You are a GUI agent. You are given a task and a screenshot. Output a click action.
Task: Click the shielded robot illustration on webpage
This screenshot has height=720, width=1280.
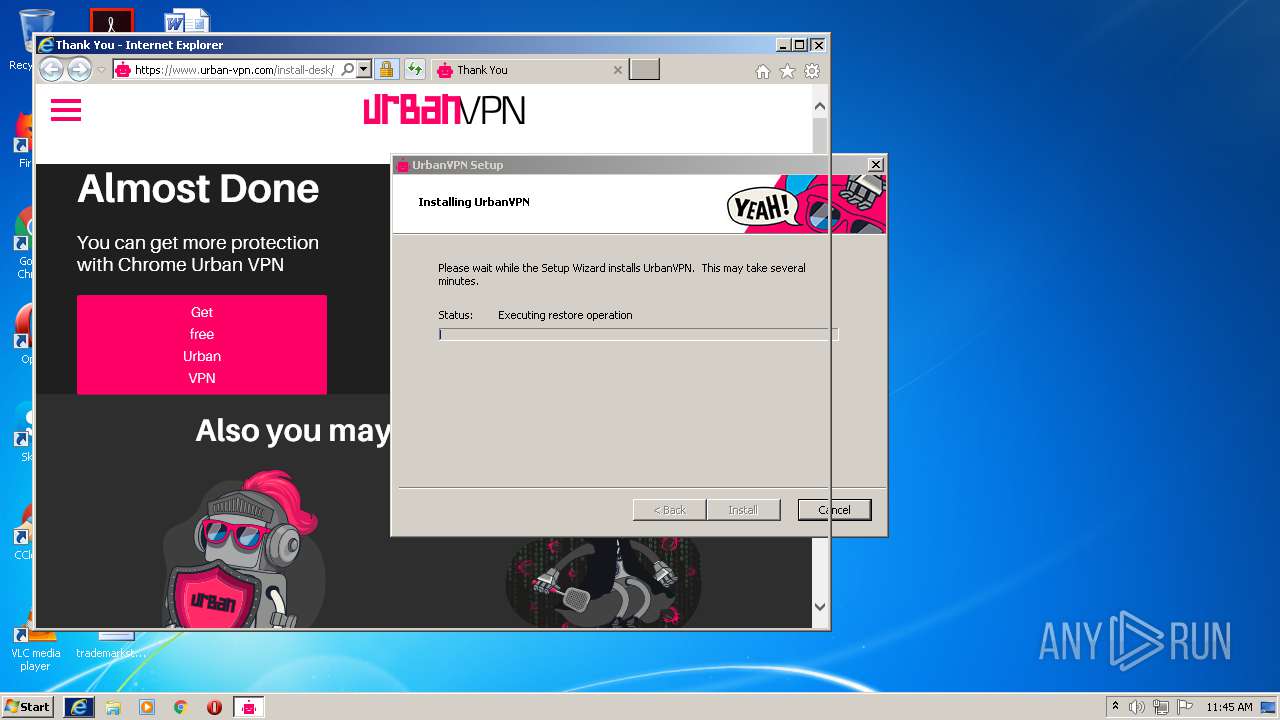(x=244, y=549)
